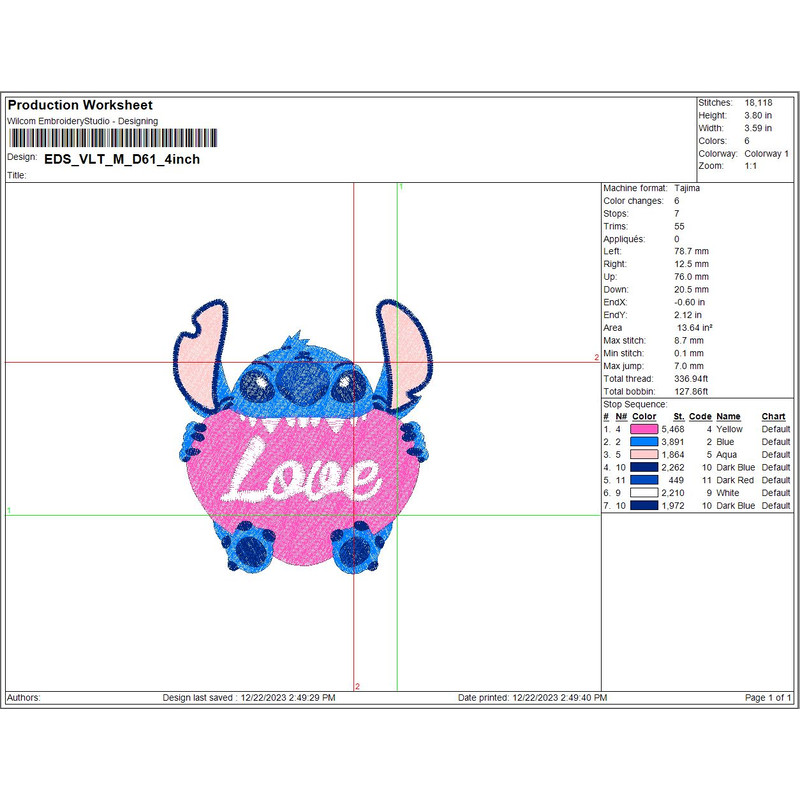Viewport: 800px width, 800px height.
Task: Click Stitch's left ear in the preview
Action: [204, 350]
